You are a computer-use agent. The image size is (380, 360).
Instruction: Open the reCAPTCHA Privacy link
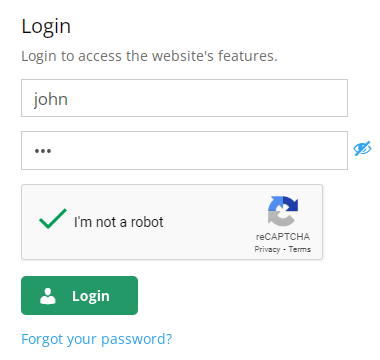click(x=267, y=249)
